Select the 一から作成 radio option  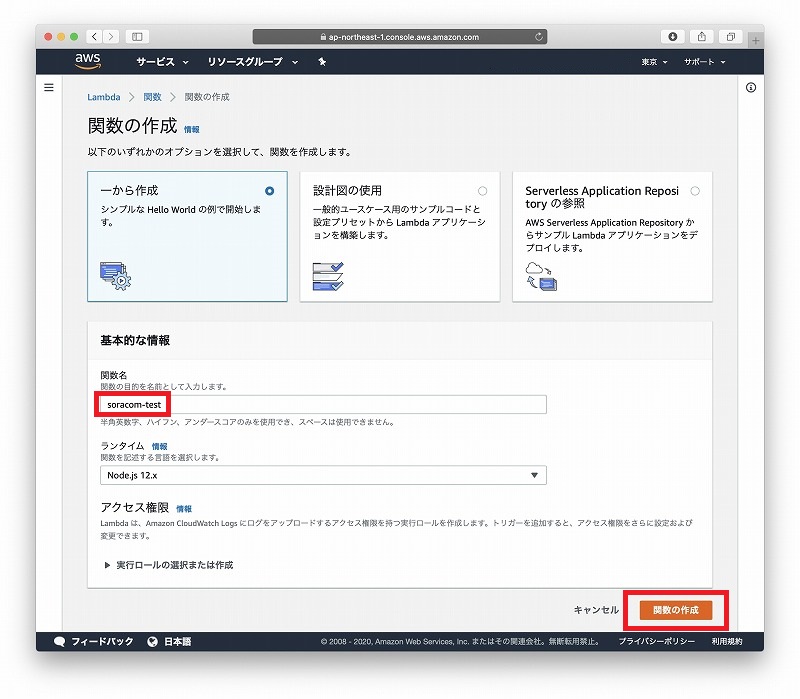[x=269, y=191]
